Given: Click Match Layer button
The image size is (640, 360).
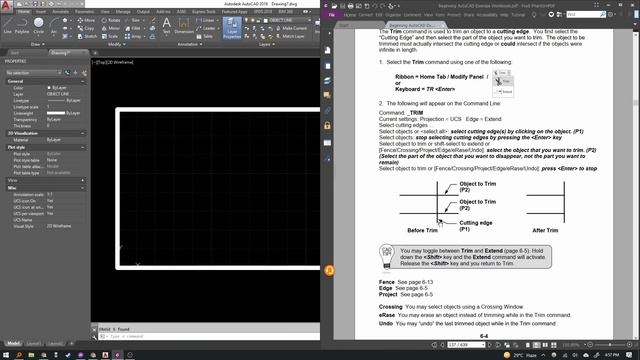Looking at the screenshot, I should [290, 36].
